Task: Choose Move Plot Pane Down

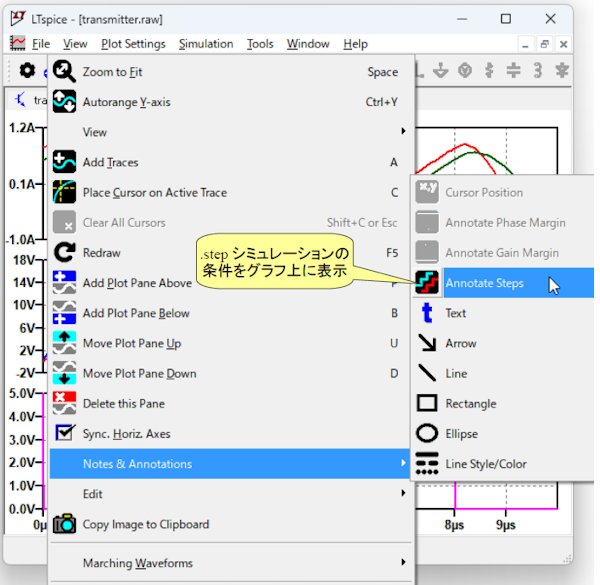Action: click(139, 373)
